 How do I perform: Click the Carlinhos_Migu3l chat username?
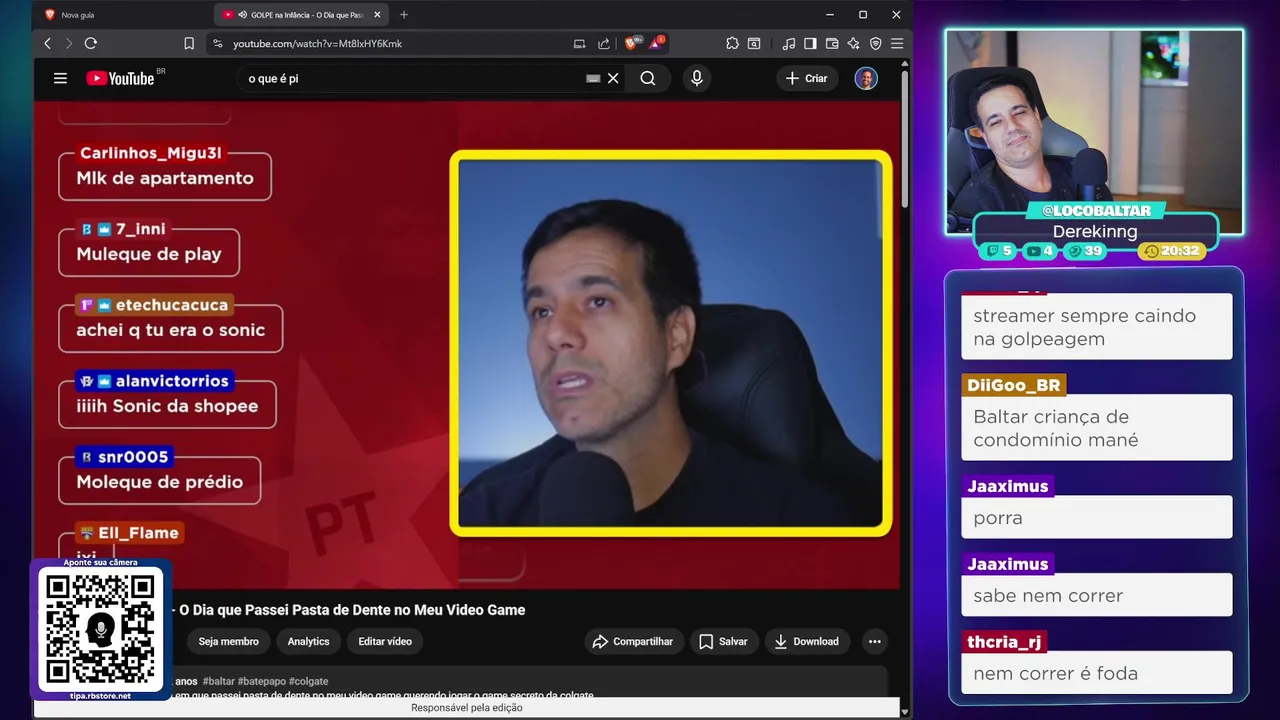point(150,153)
